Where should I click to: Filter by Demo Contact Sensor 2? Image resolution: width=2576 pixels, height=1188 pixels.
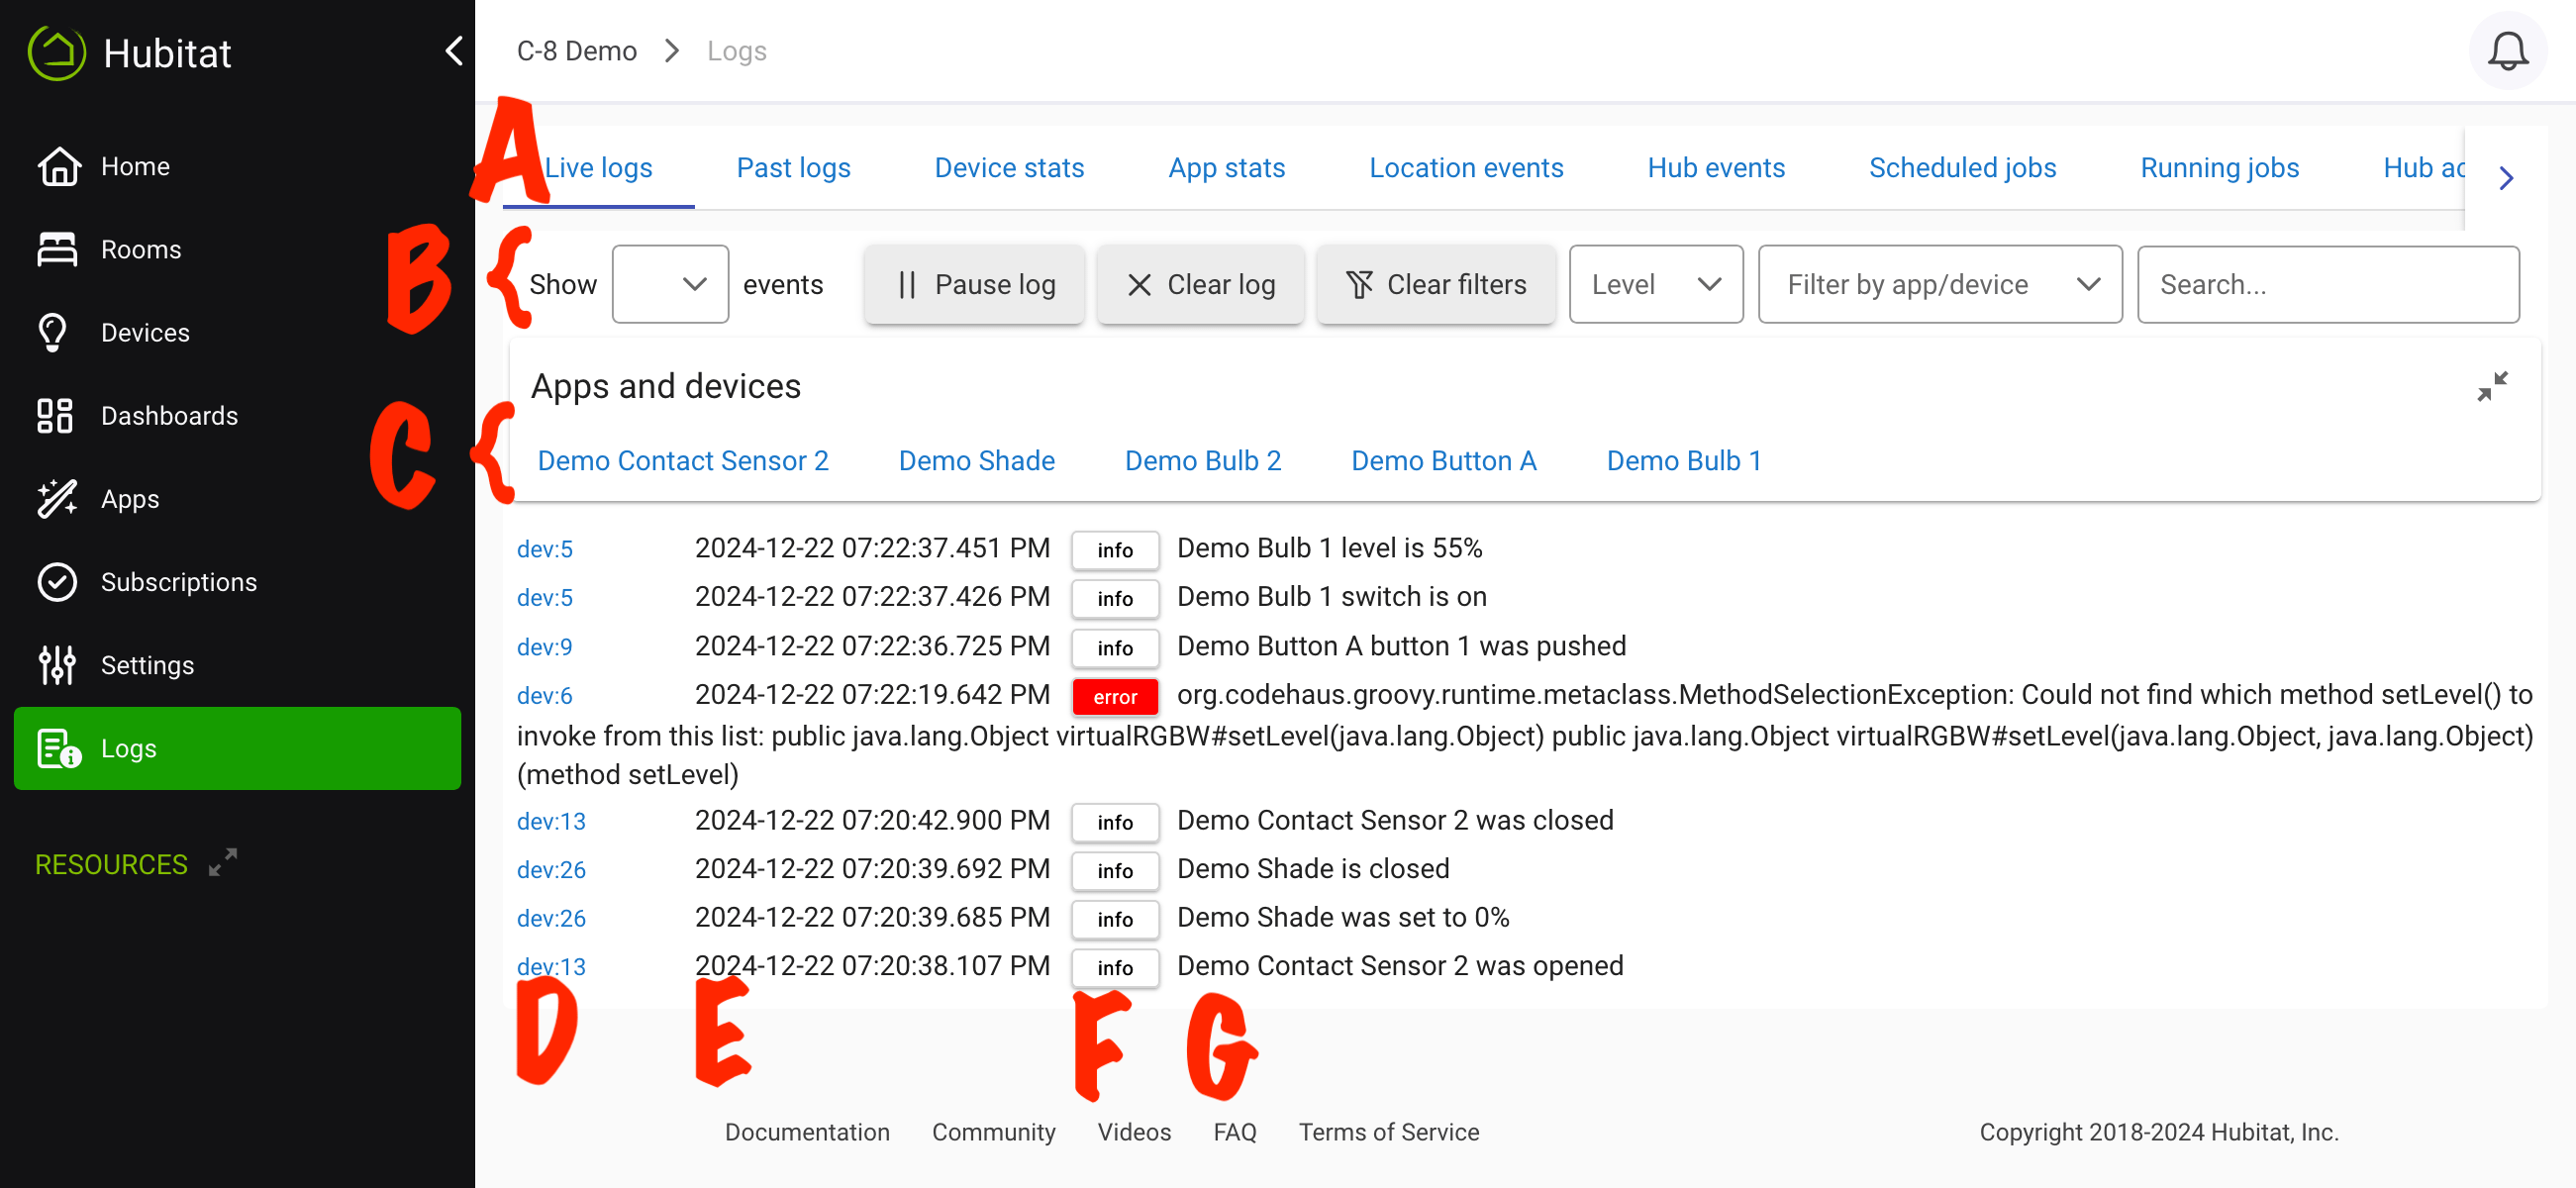pos(683,461)
